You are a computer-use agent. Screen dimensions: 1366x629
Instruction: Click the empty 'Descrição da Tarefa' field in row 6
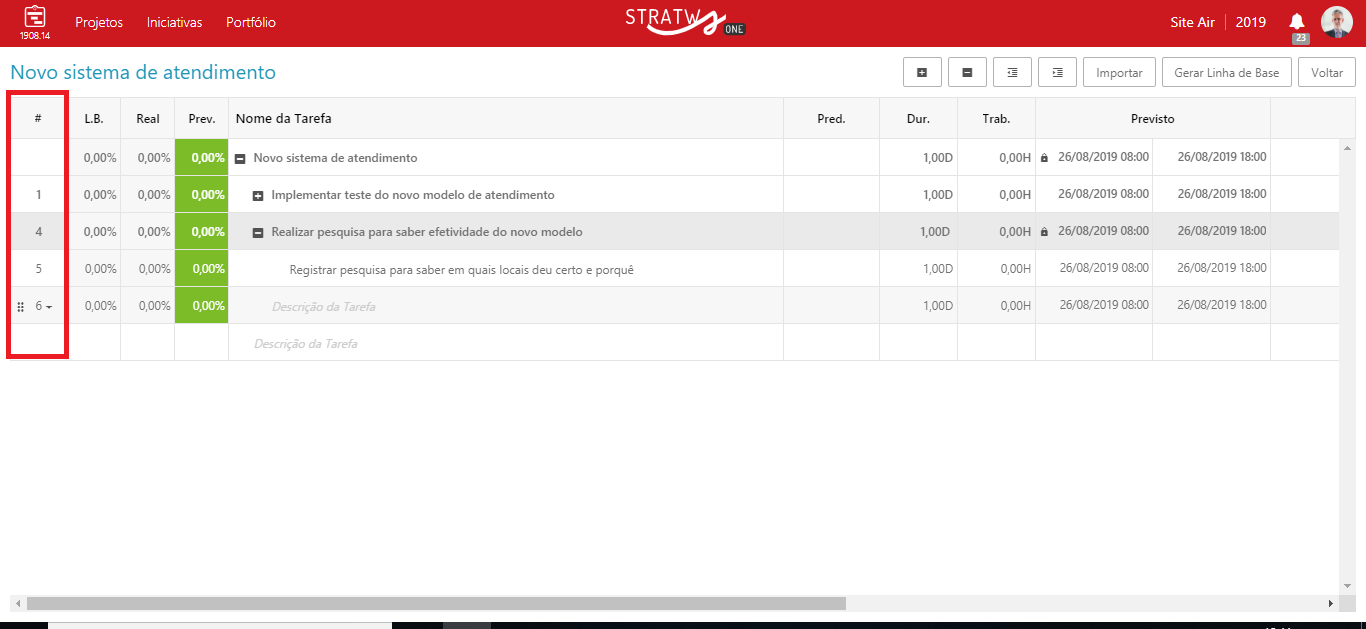point(324,307)
